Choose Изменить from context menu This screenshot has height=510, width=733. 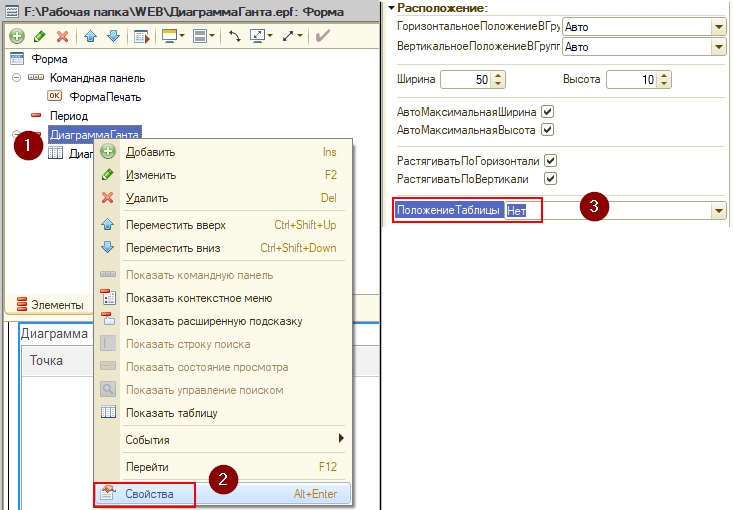pos(223,175)
